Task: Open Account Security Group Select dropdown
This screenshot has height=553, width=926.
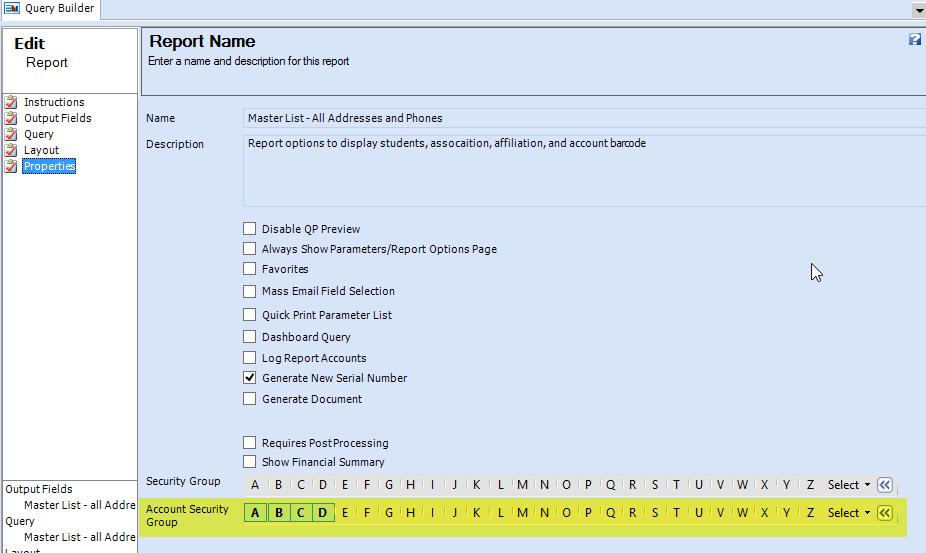Action: (x=849, y=513)
